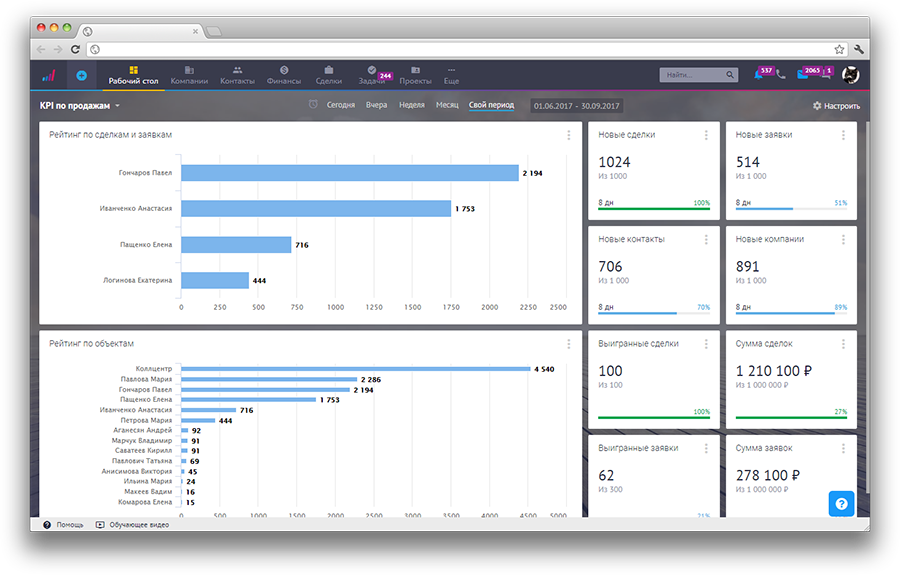Click the Настроить settings button

click(836, 106)
